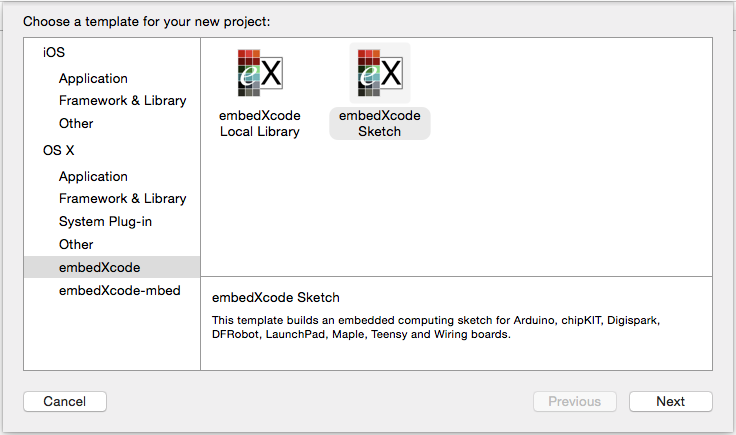This screenshot has height=435, width=736.
Task: Choose Application under OS X
Action: [x=93, y=176]
